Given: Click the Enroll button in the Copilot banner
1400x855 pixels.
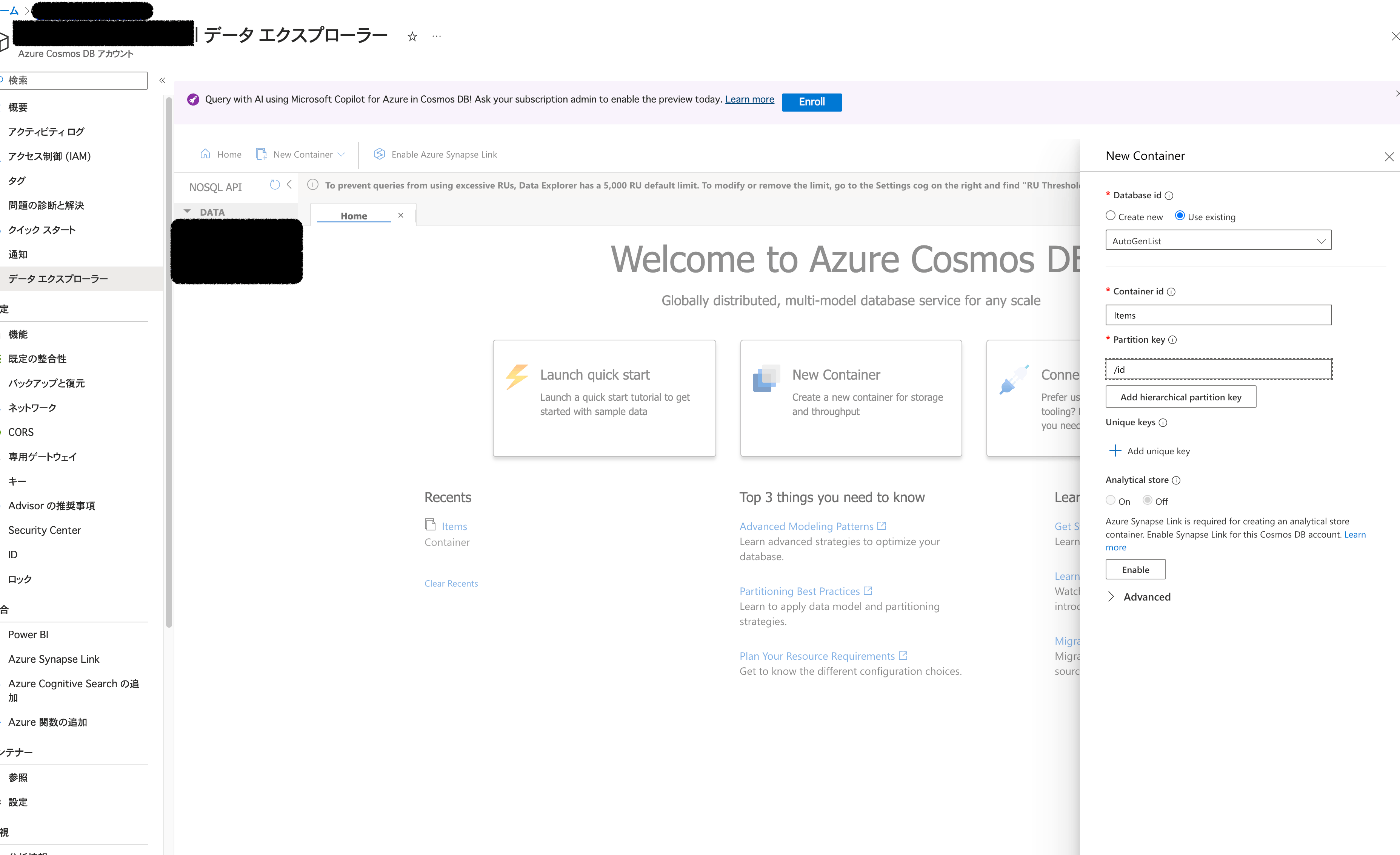Looking at the screenshot, I should pyautogui.click(x=812, y=102).
